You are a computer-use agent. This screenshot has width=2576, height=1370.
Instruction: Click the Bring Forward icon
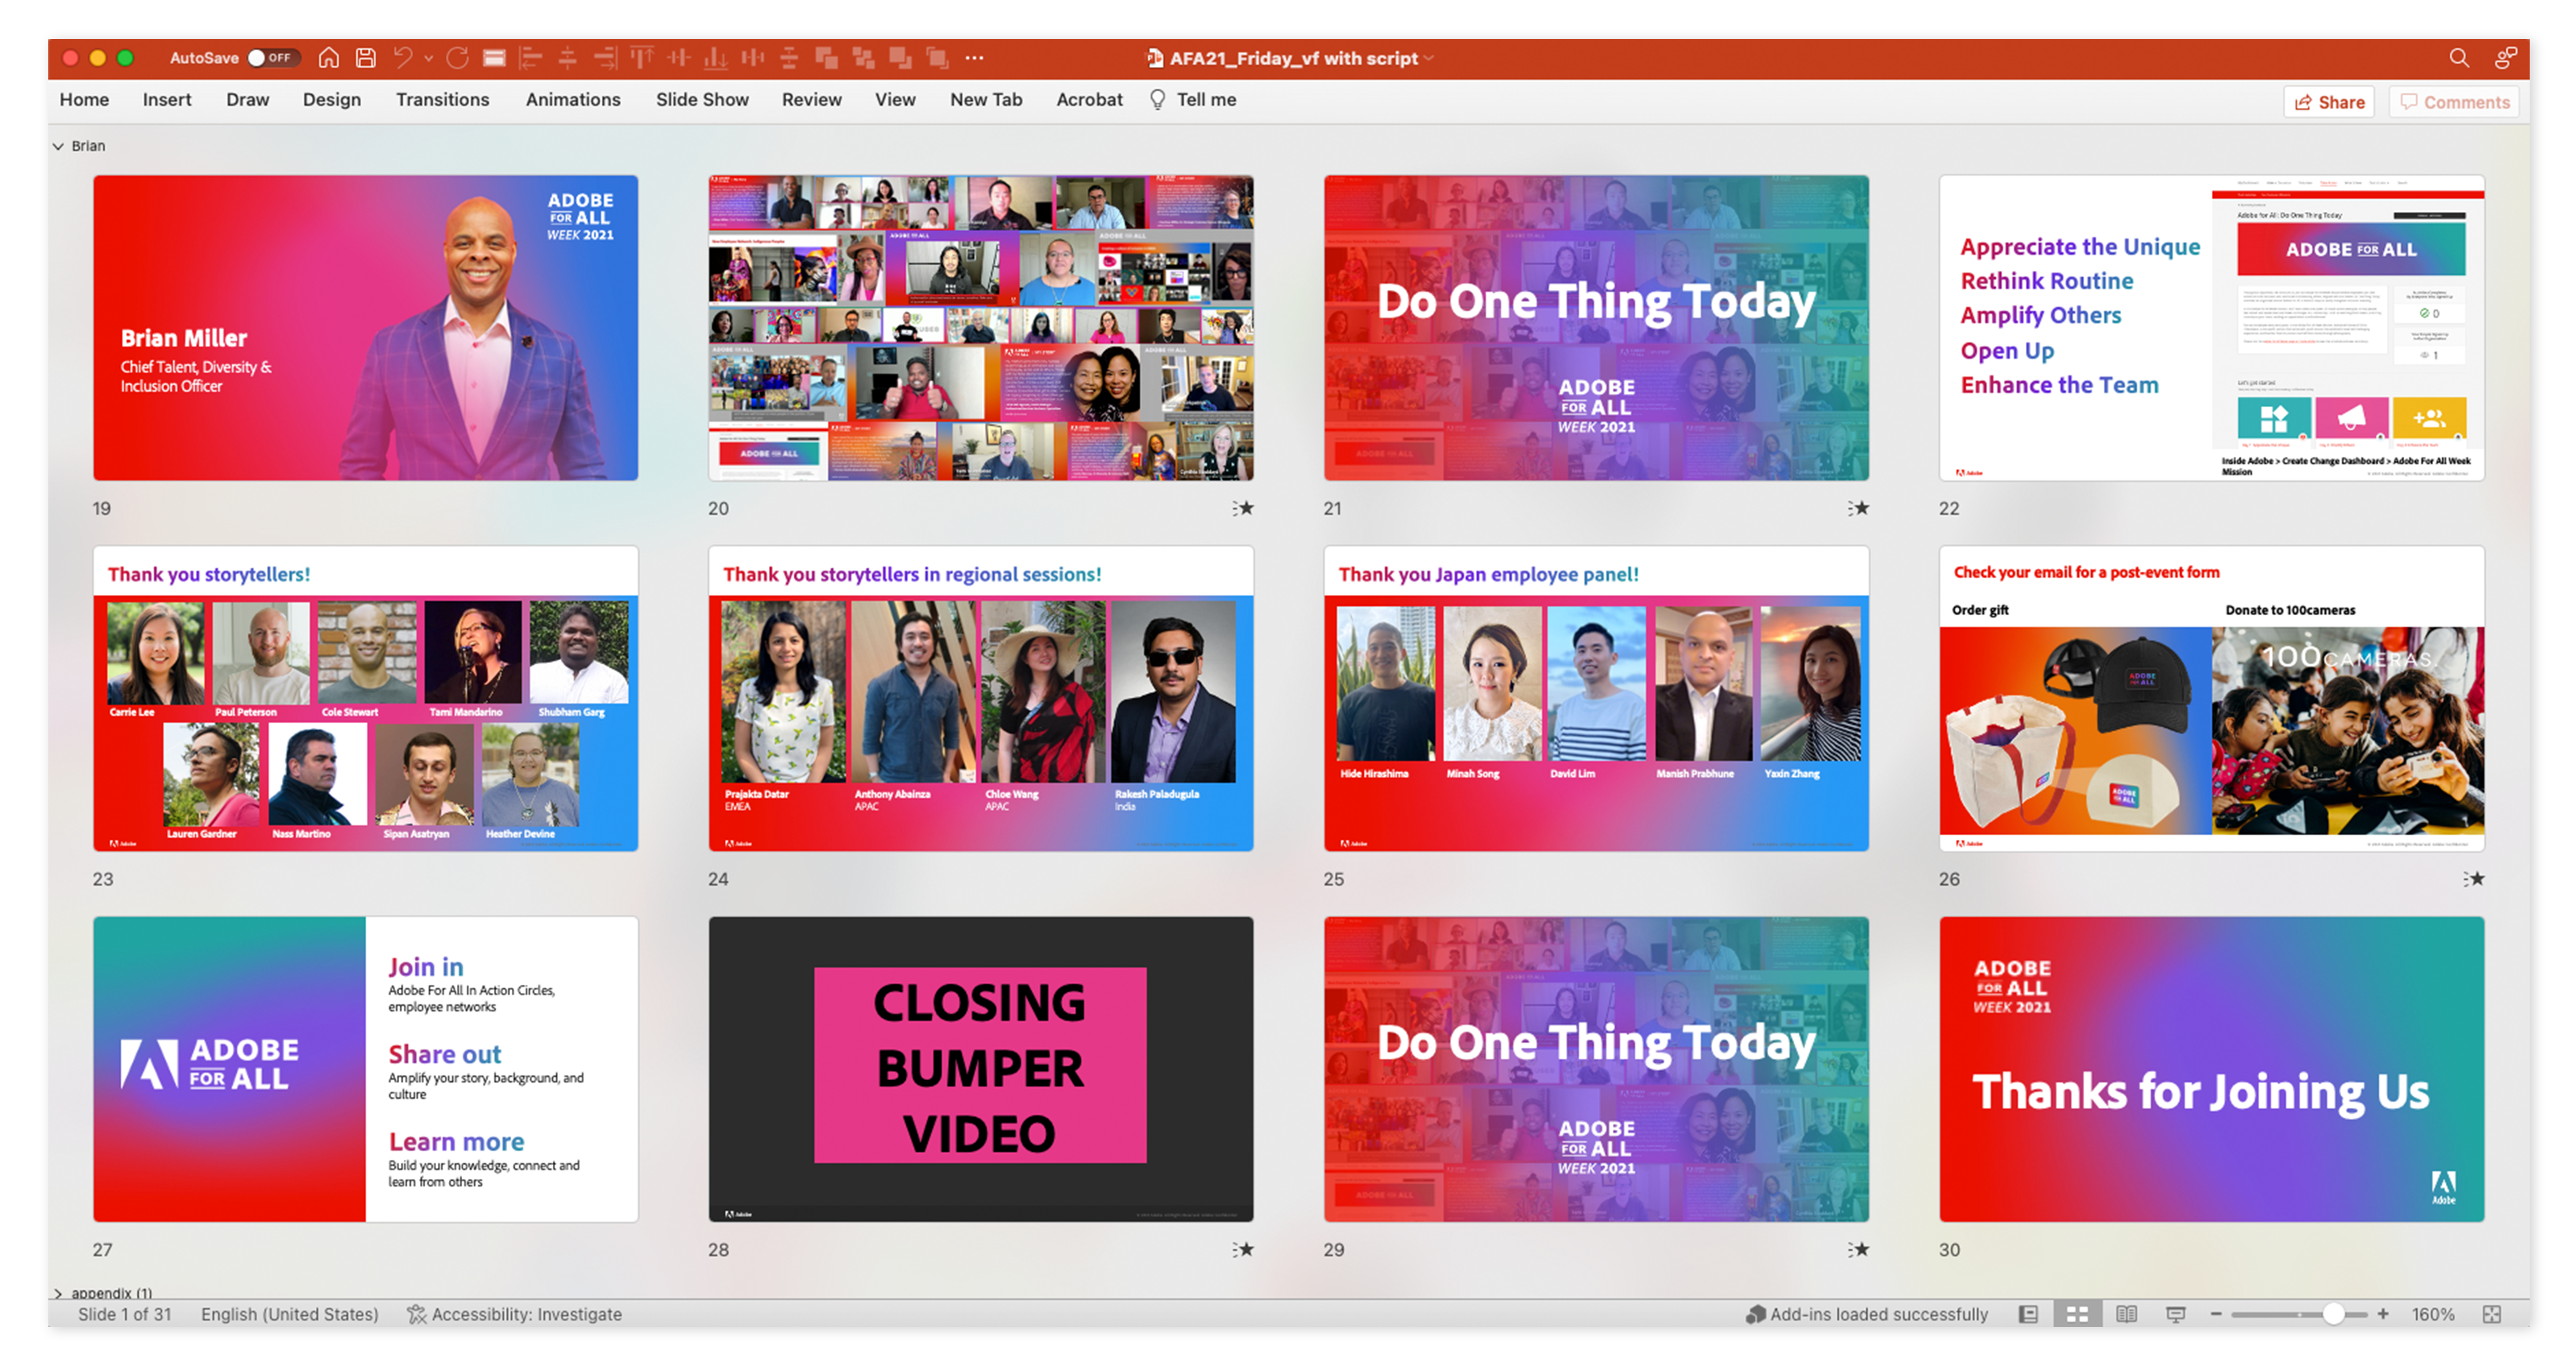[826, 58]
